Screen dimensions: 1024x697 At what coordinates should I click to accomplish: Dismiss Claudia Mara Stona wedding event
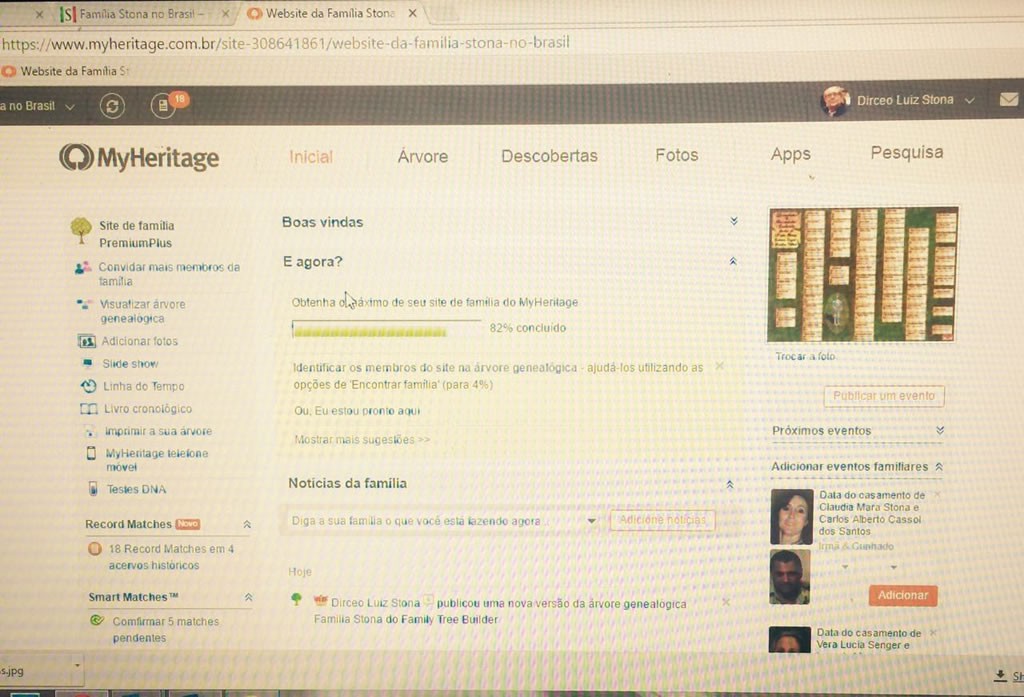coord(937,494)
